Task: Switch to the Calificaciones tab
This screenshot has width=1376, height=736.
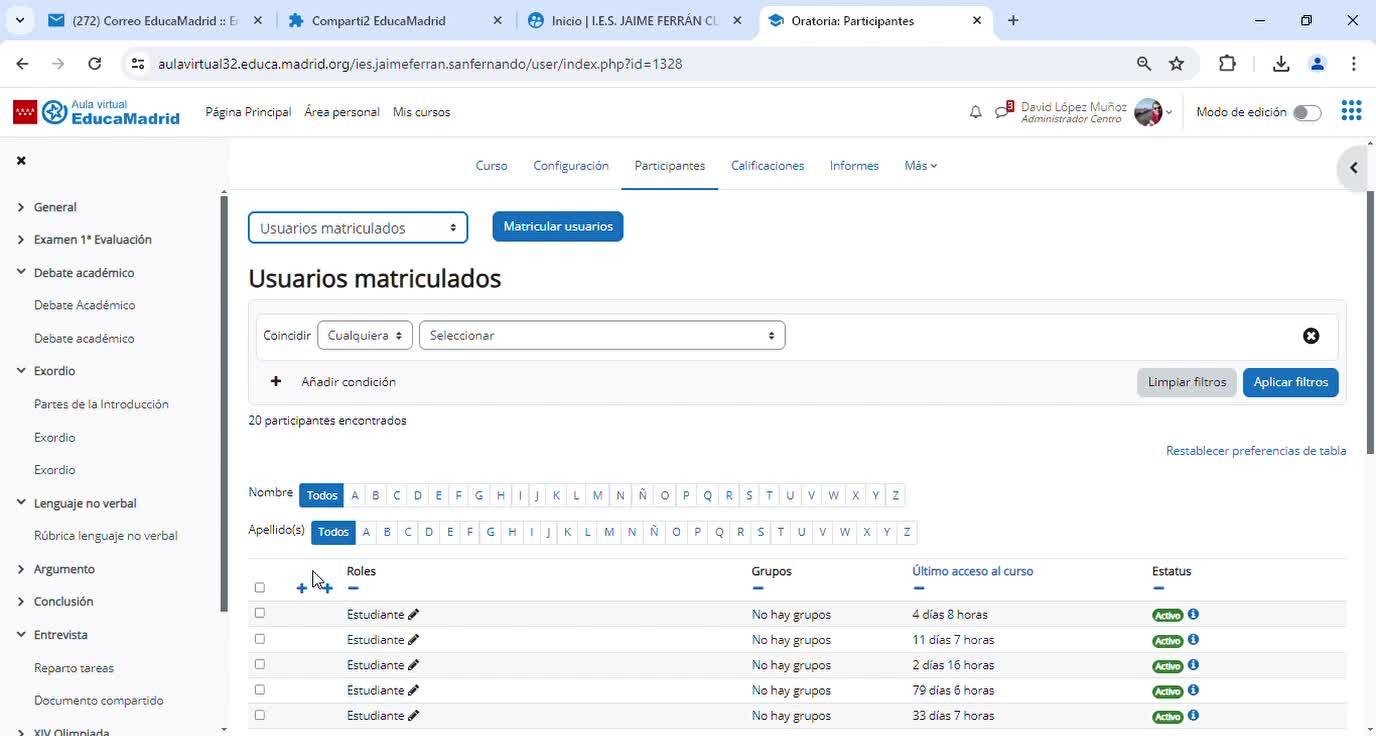Action: [x=767, y=166]
